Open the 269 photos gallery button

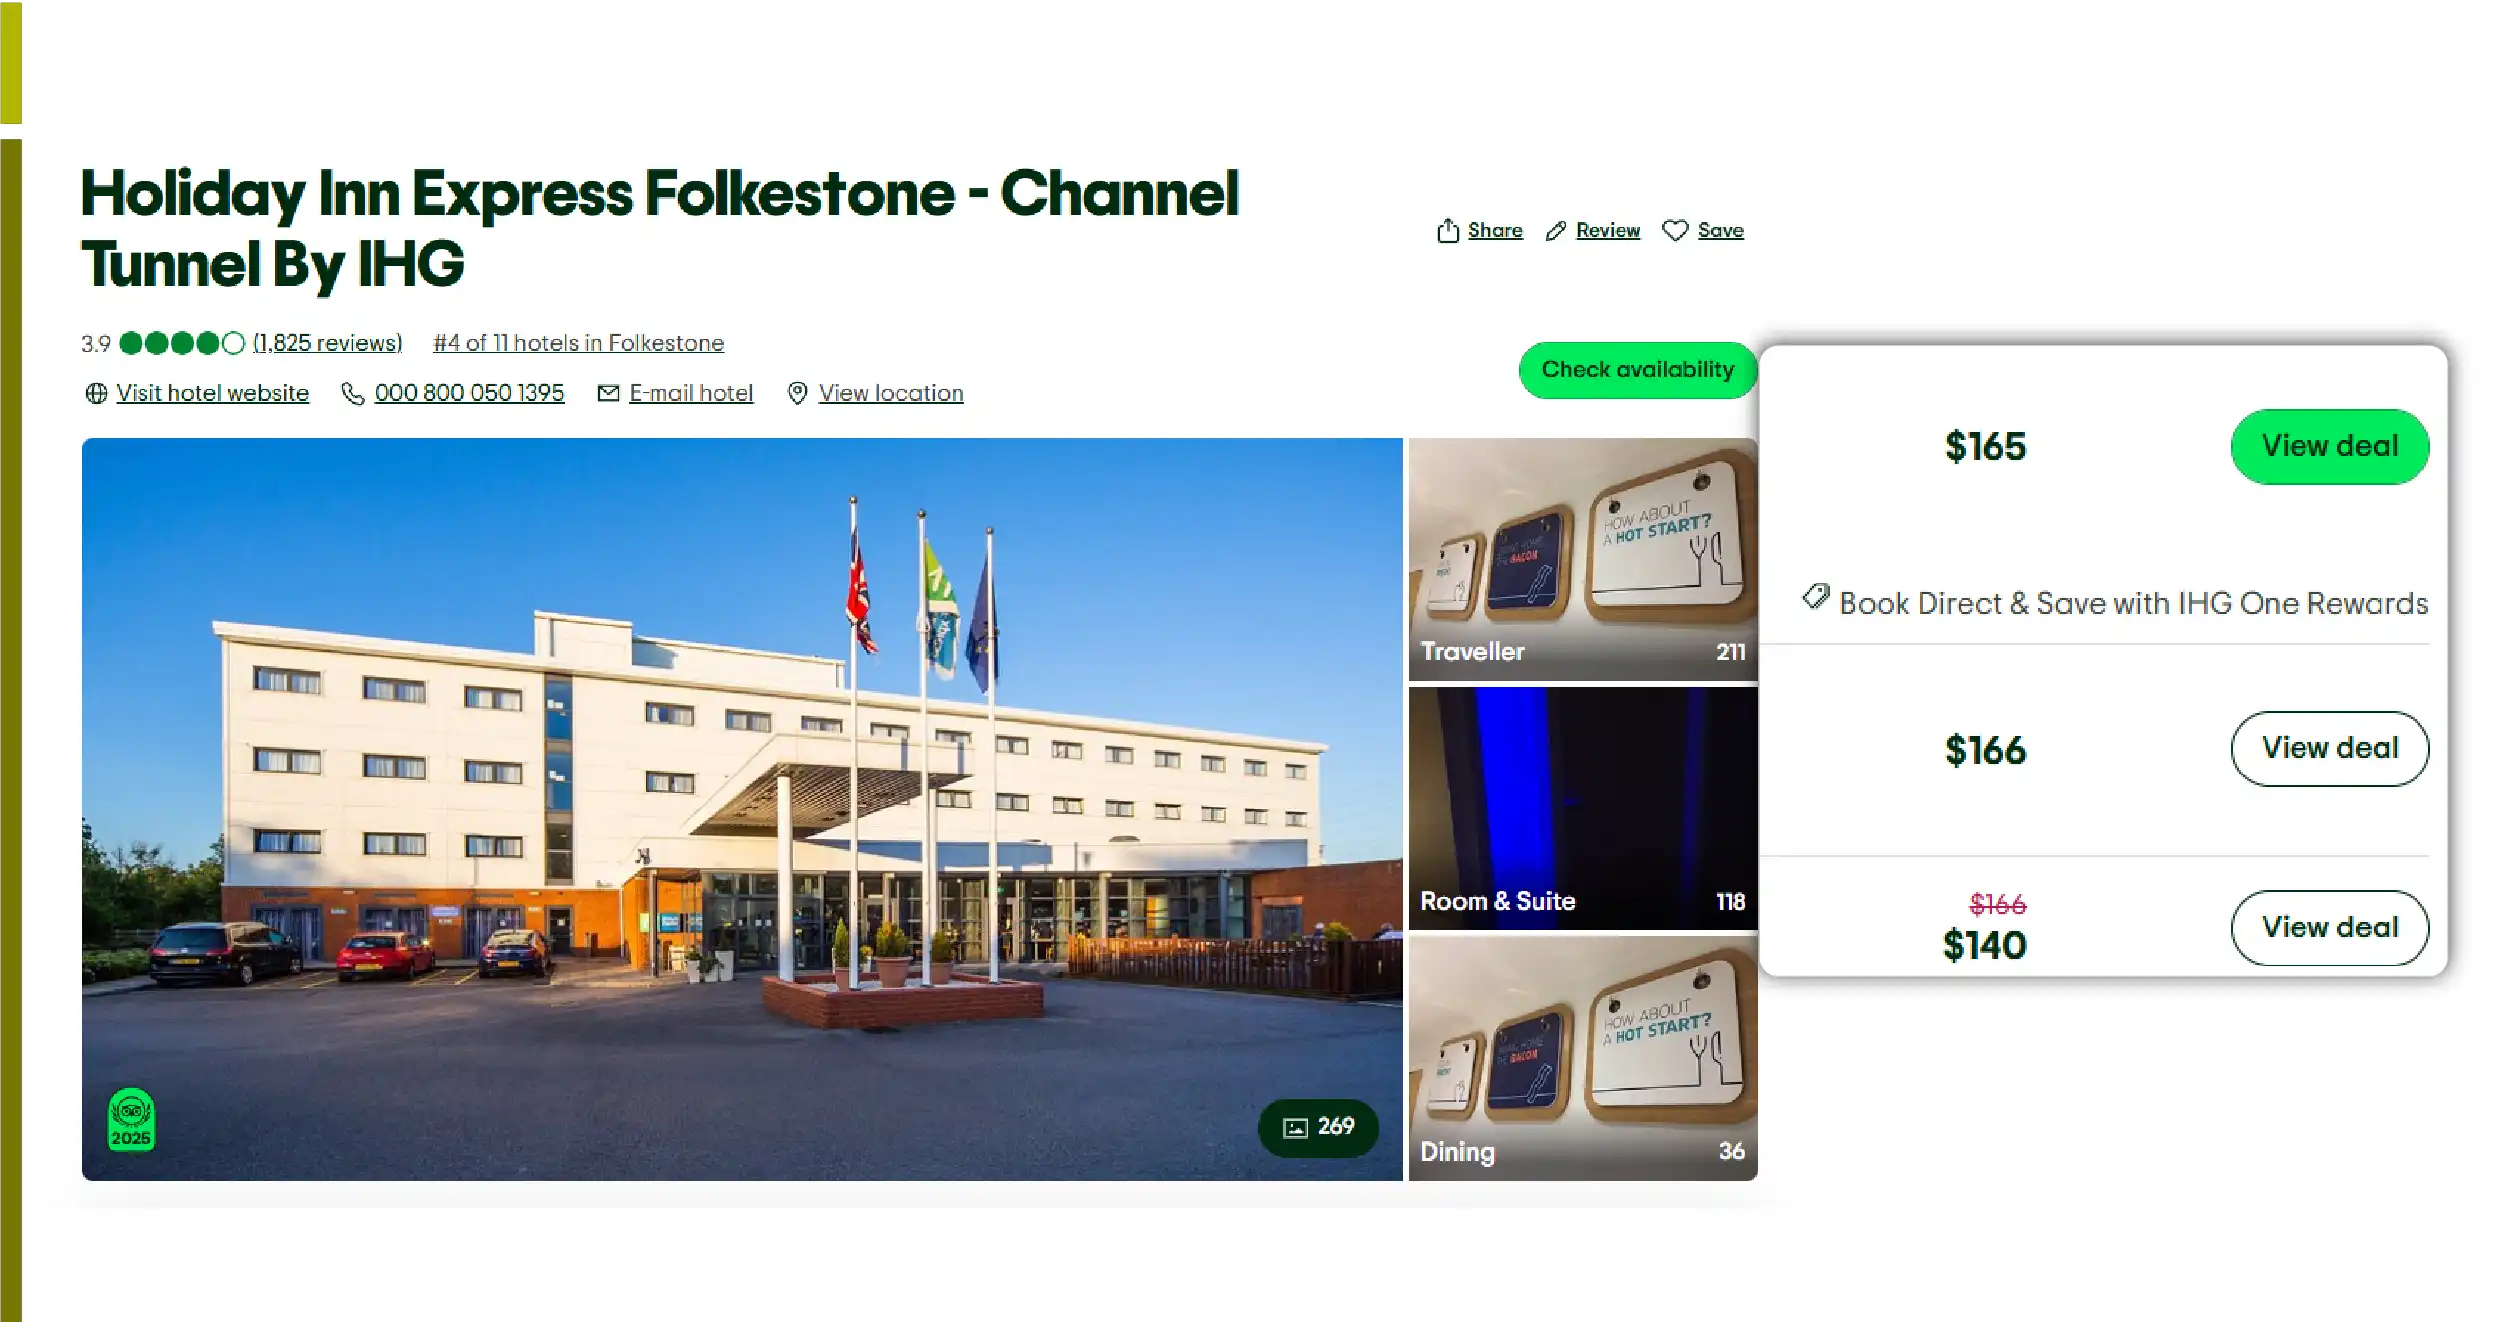tap(1318, 1128)
